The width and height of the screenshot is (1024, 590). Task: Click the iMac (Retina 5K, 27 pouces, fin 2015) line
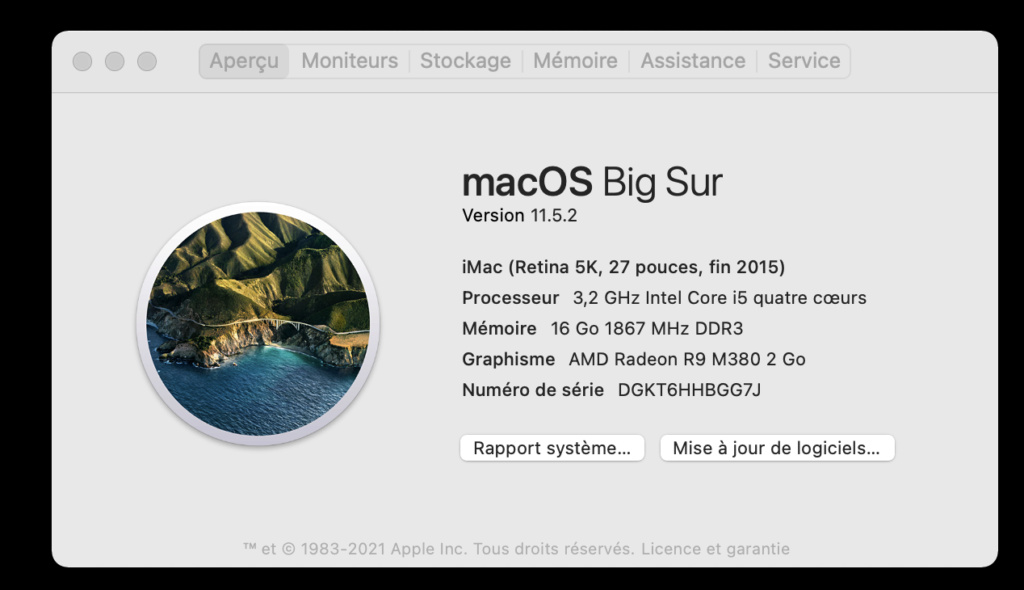click(x=623, y=267)
